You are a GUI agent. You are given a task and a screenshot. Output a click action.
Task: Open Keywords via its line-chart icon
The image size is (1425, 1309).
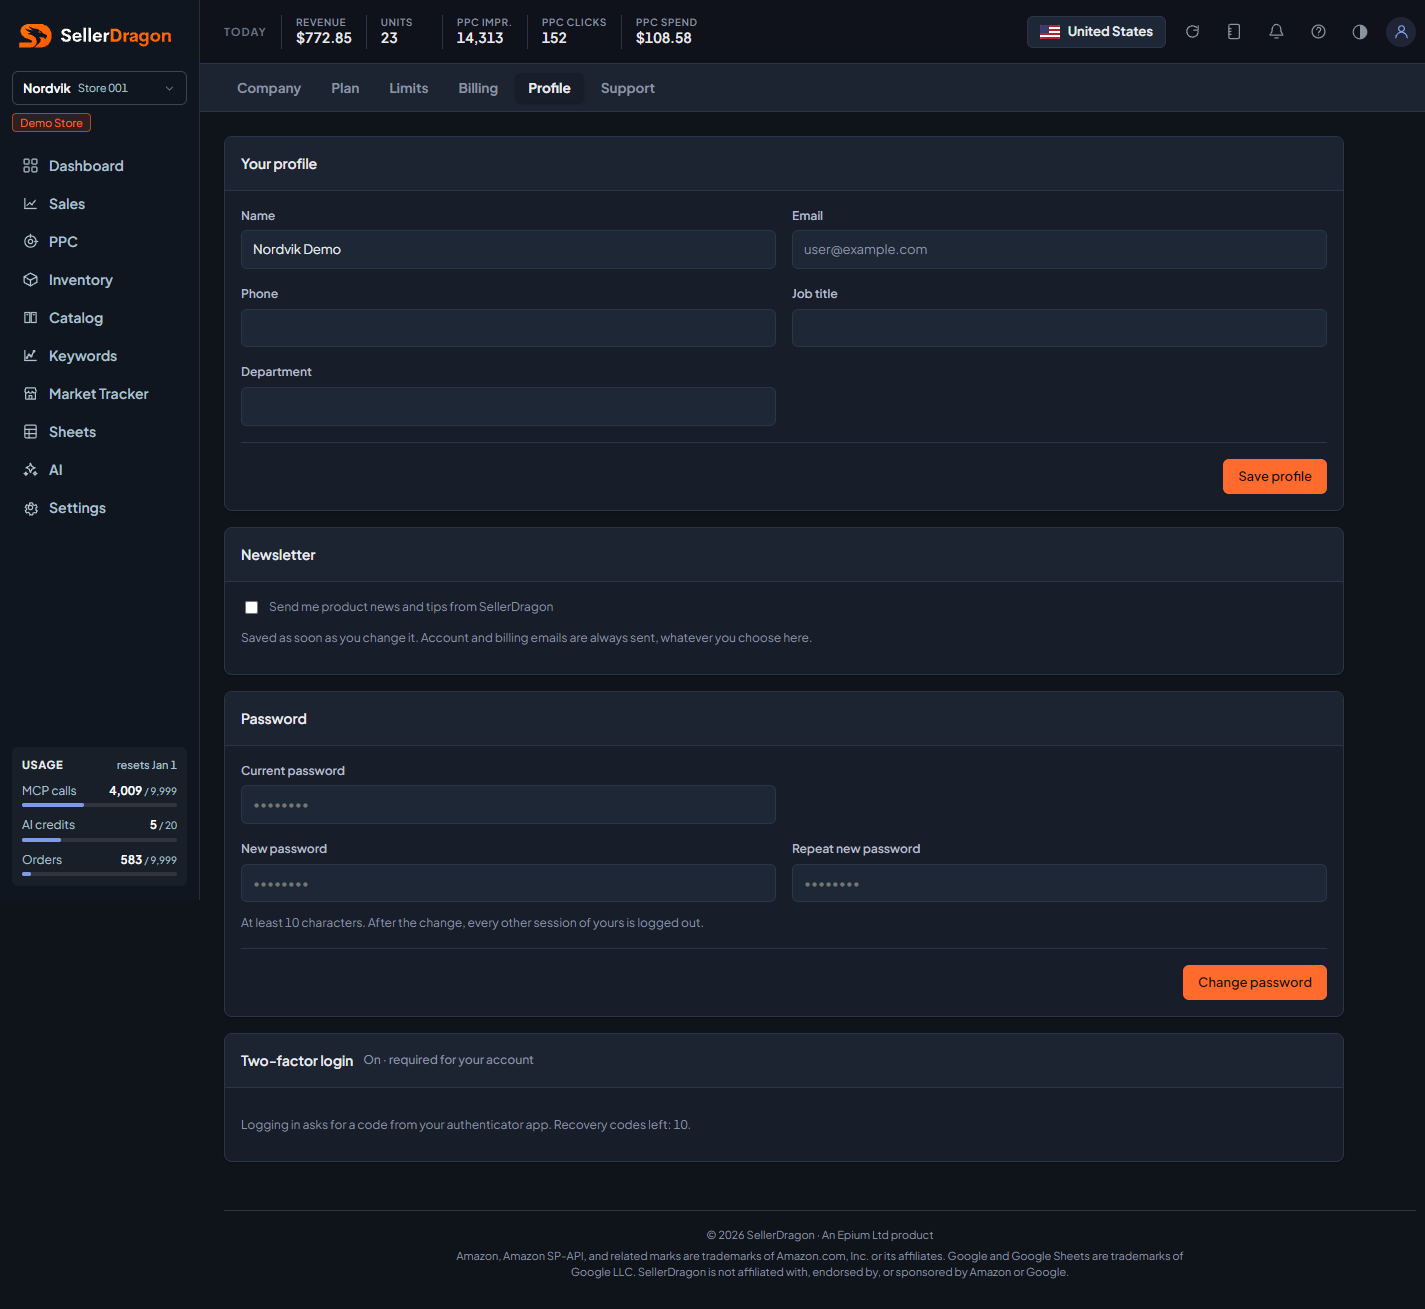(31, 356)
